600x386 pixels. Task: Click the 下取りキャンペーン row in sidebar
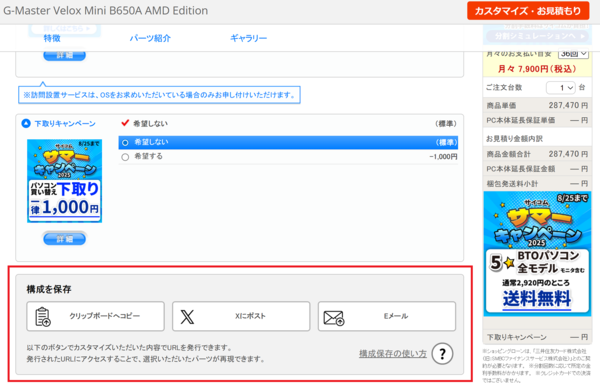coord(537,337)
